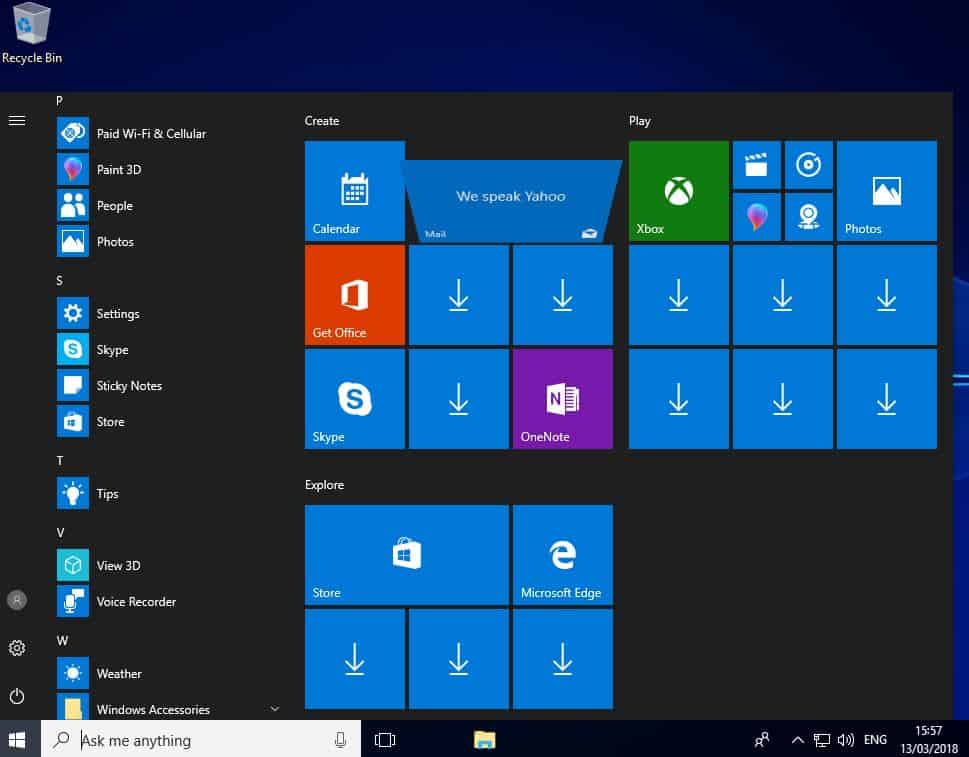The width and height of the screenshot is (969, 757).
Task: Open the OneNote tile
Action: click(x=563, y=399)
